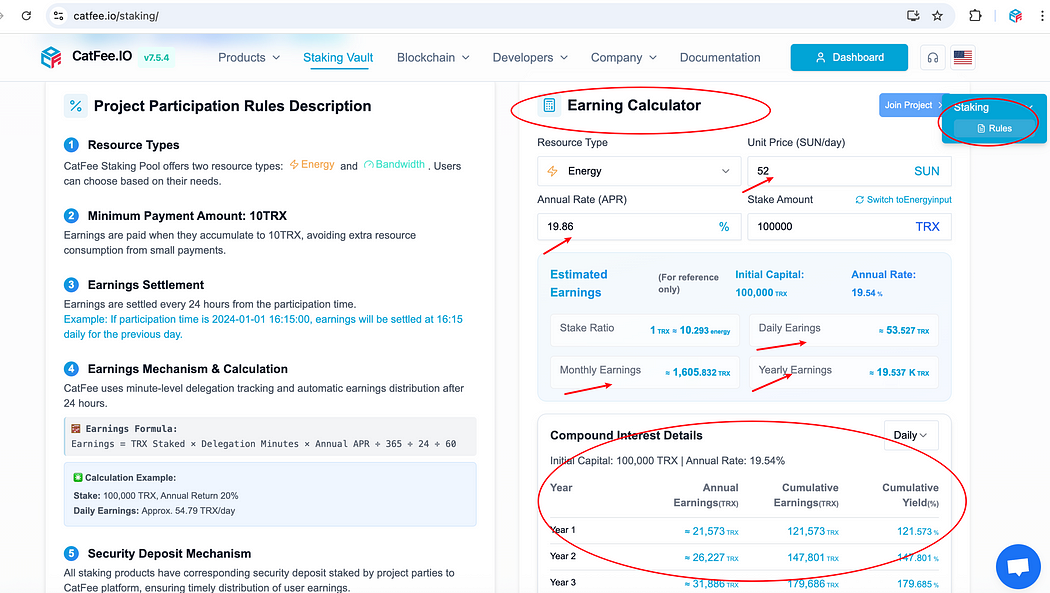Click the Daily Earnings value 53.527 TRX
This screenshot has width=1050, height=593.
tap(904, 331)
